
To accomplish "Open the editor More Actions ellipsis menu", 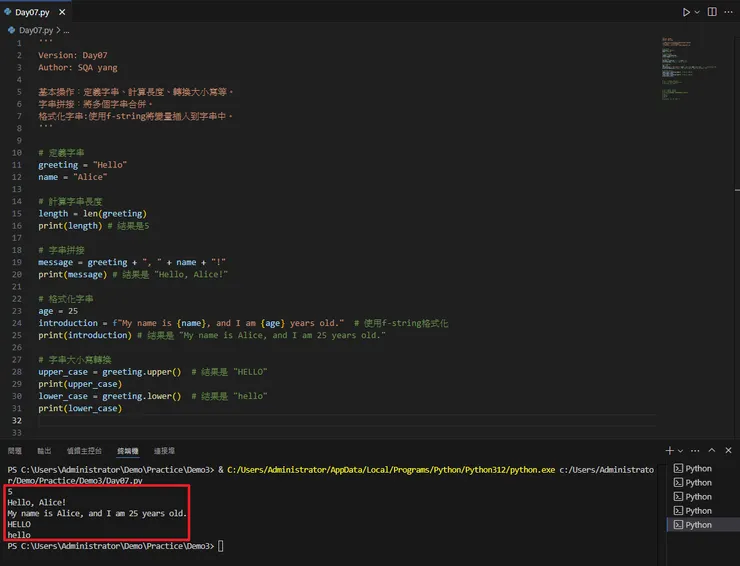I will click(728, 12).
